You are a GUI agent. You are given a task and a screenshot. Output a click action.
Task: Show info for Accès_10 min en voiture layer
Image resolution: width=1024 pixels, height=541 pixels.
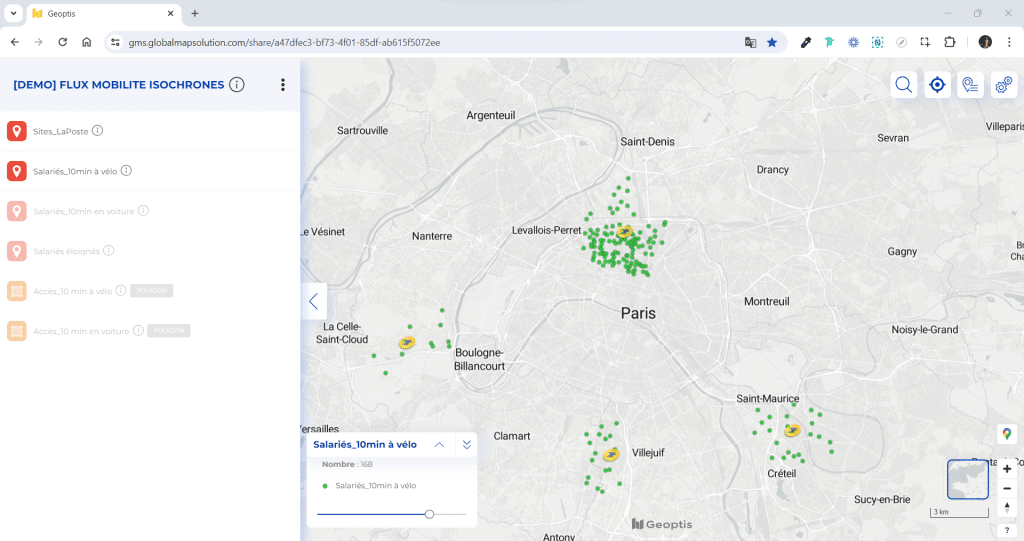[138, 331]
